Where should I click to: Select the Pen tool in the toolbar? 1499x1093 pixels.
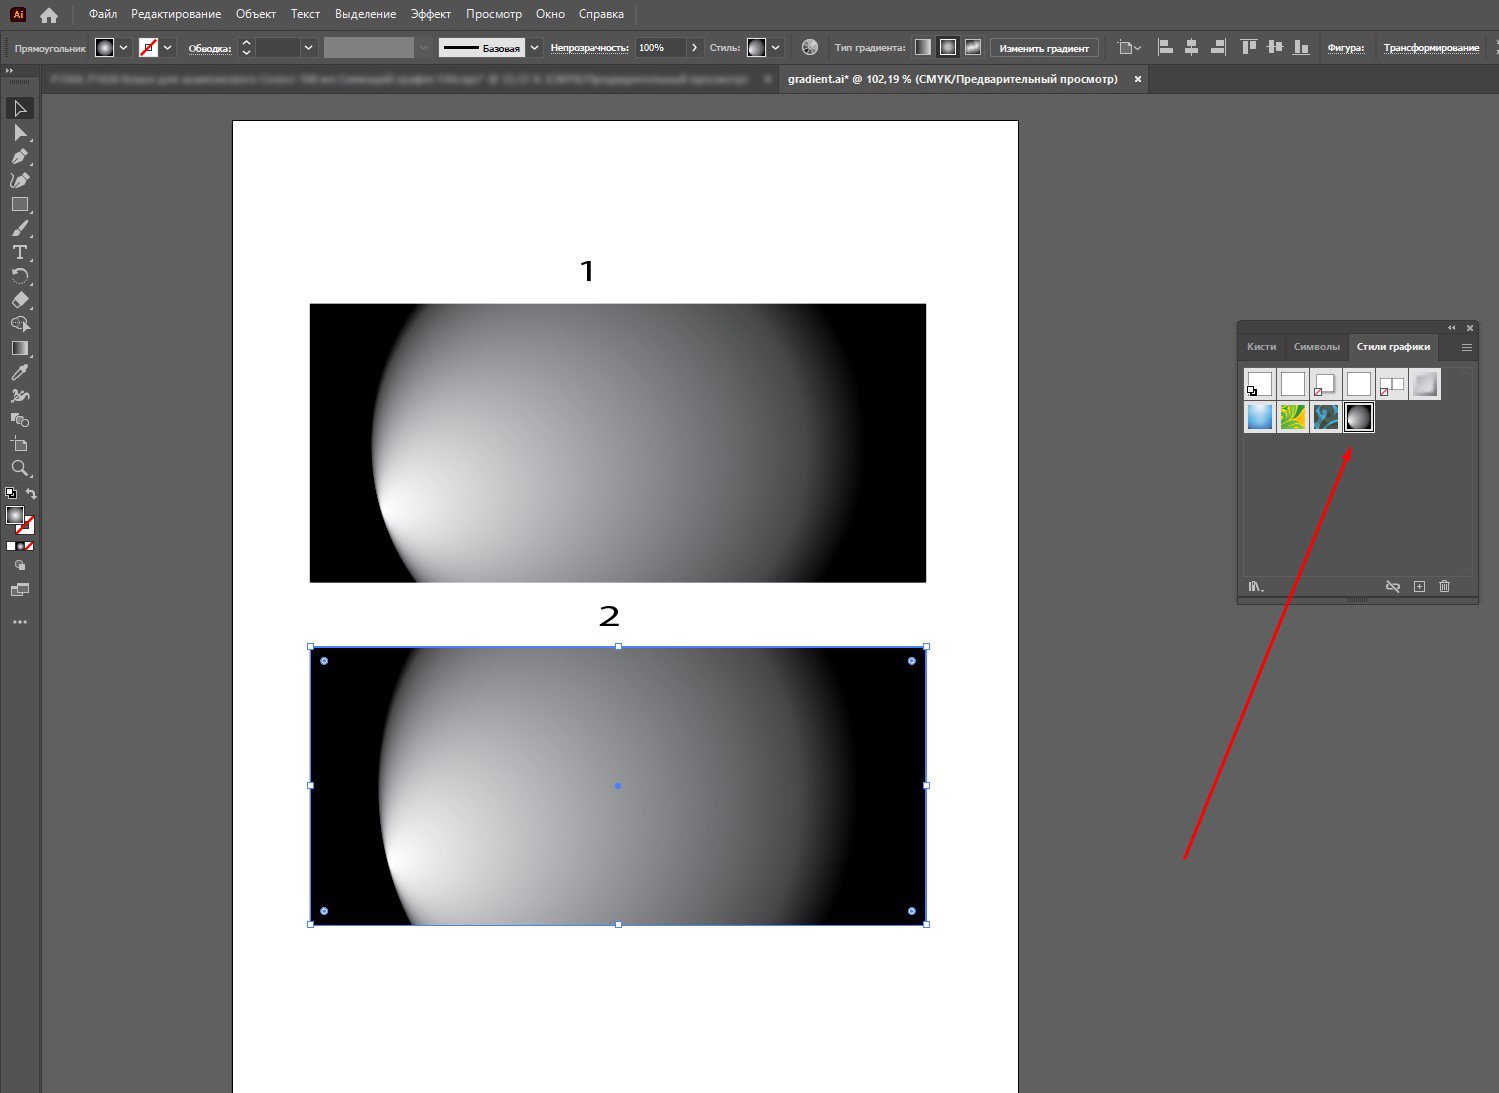click(19, 156)
